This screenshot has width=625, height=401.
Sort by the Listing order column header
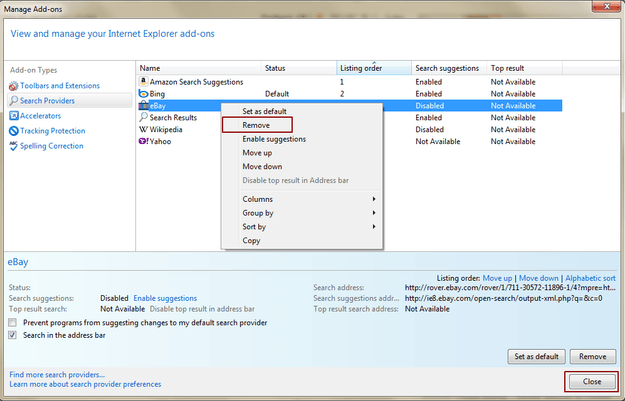pos(374,68)
